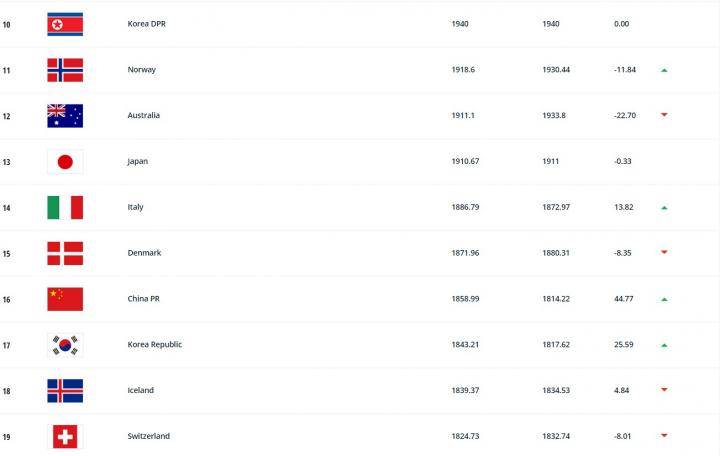
Task: Open the Norway team link
Action: pyautogui.click(x=141, y=70)
